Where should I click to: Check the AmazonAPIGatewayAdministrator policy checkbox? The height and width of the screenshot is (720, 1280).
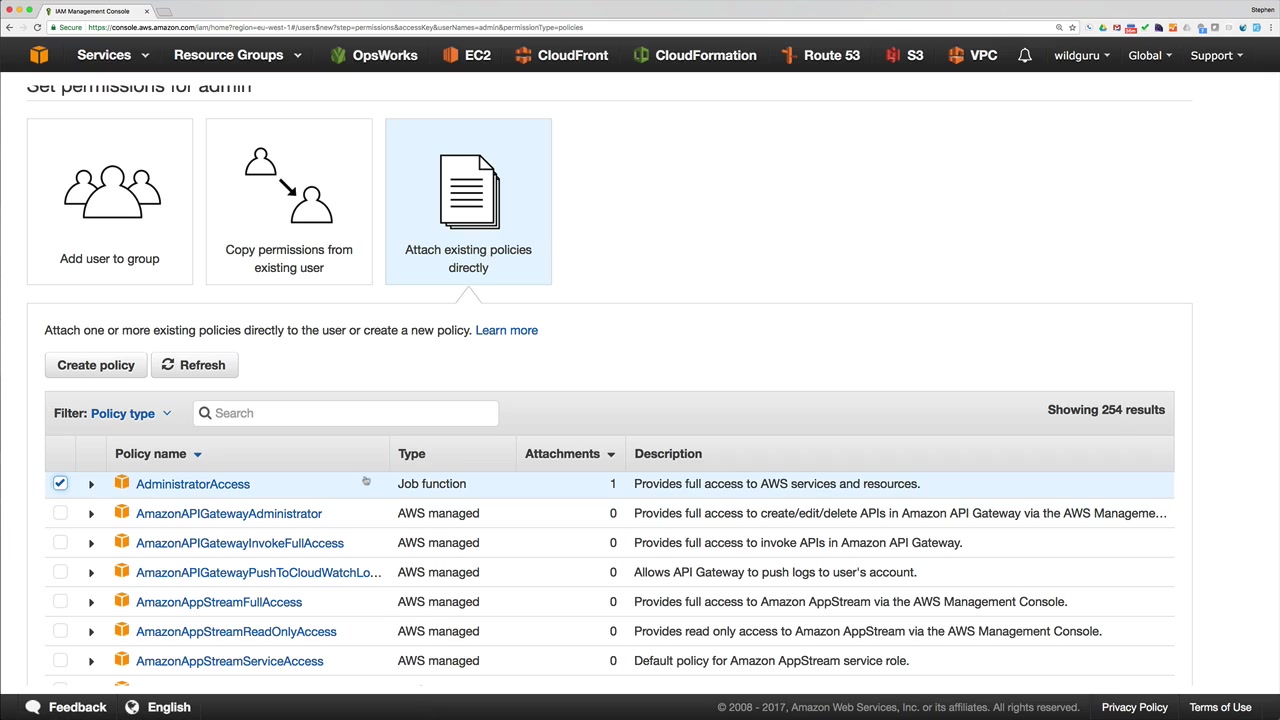60,513
